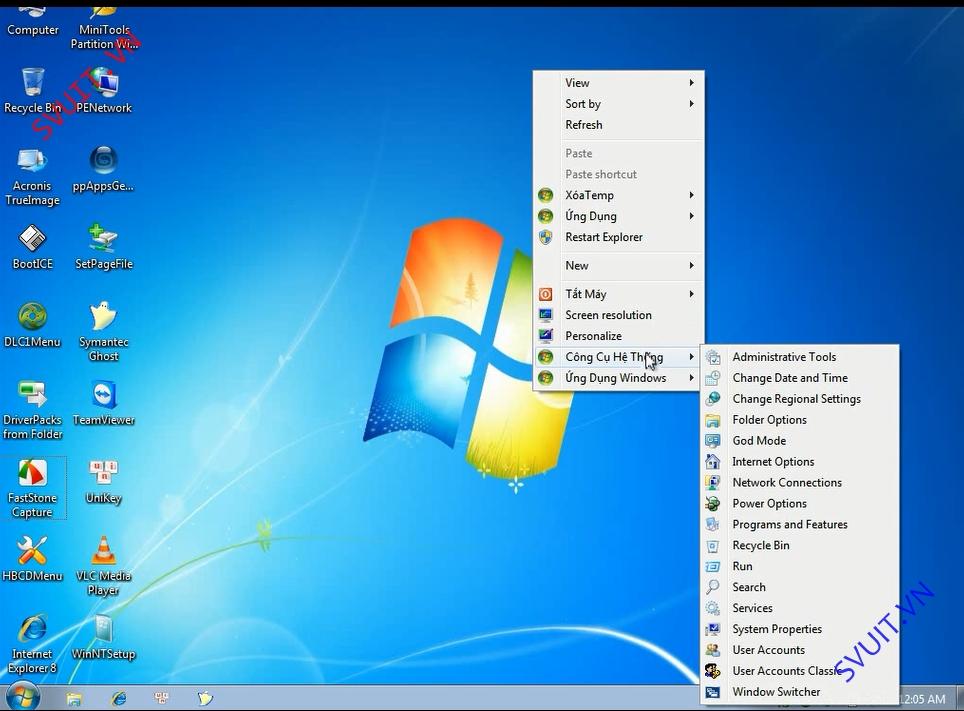Open Network Connections from submenu
The image size is (964, 711).
pos(800,482)
